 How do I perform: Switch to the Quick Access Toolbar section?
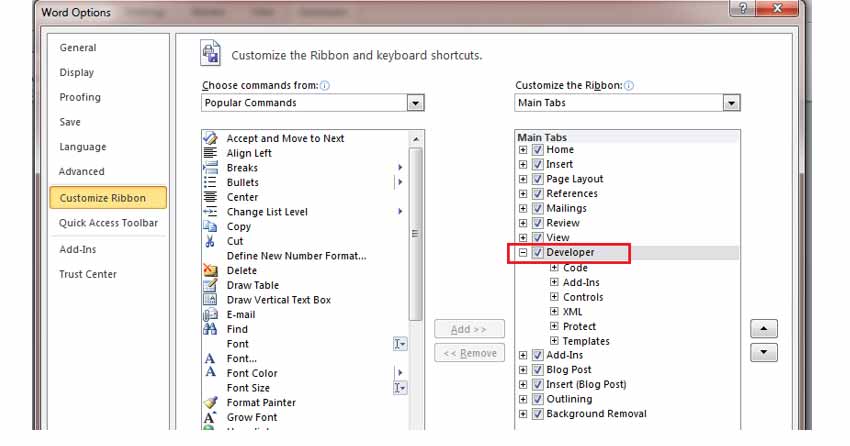tap(108, 223)
